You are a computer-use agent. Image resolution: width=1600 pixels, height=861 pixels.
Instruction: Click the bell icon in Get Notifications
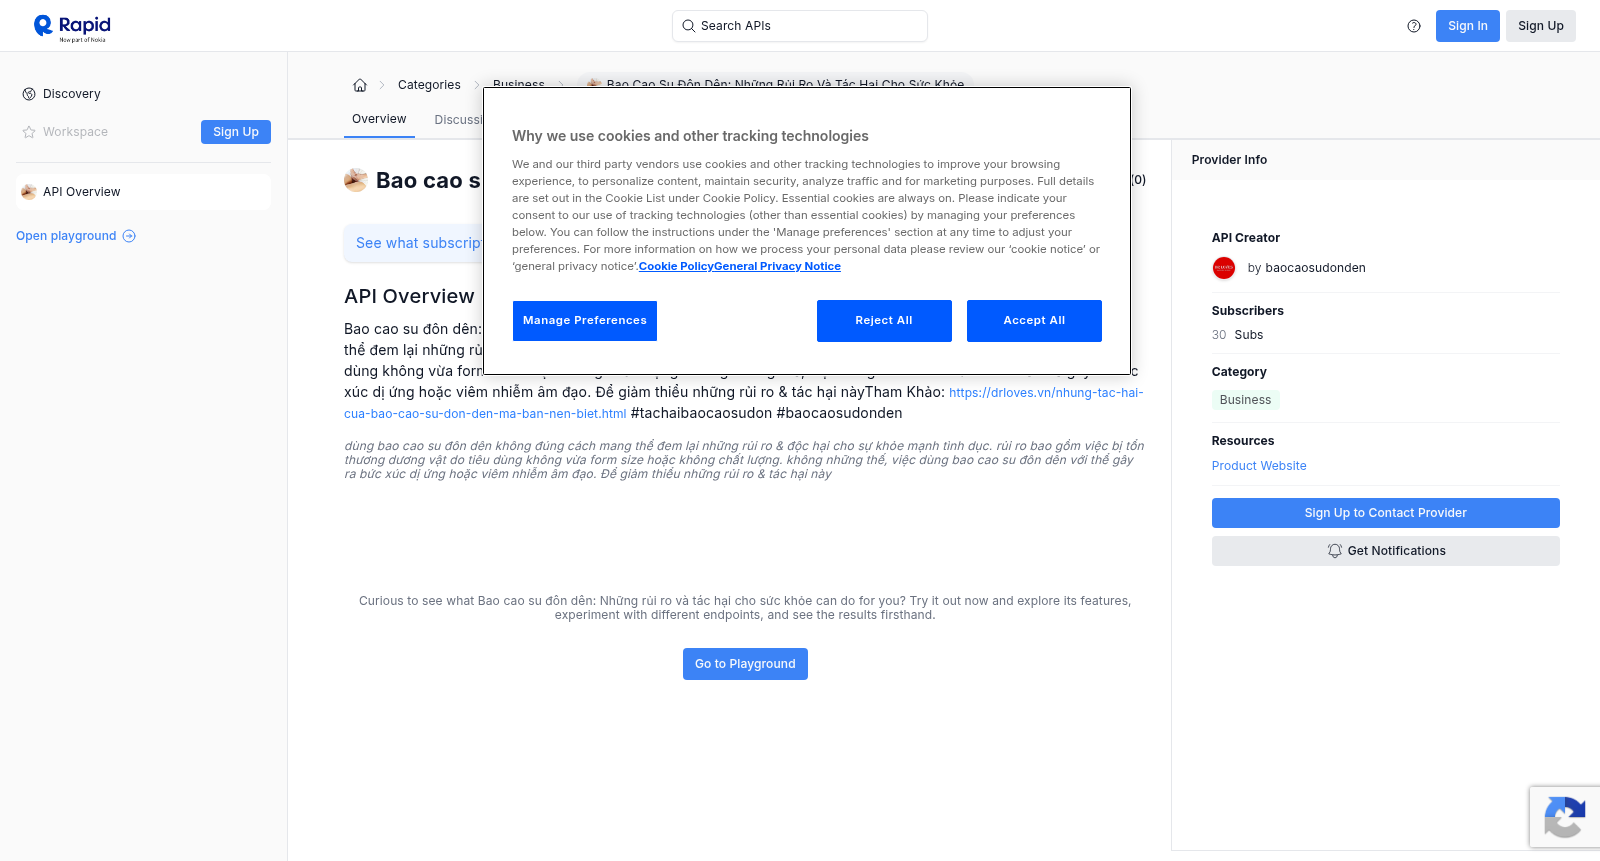click(x=1334, y=551)
